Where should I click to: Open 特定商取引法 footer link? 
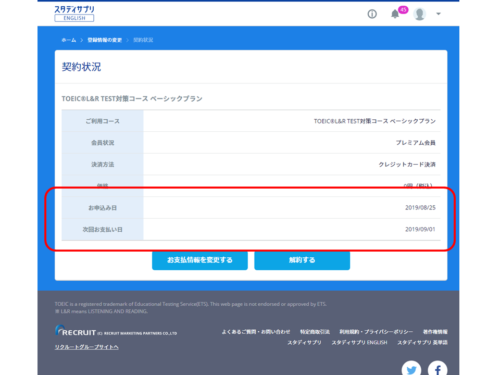(x=315, y=332)
